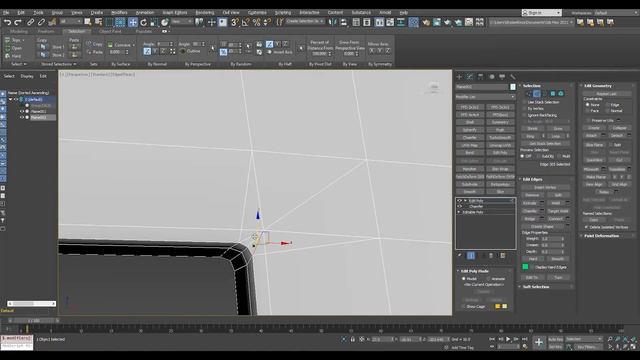Switch to the Object Paint ribbon tab

[110, 31]
